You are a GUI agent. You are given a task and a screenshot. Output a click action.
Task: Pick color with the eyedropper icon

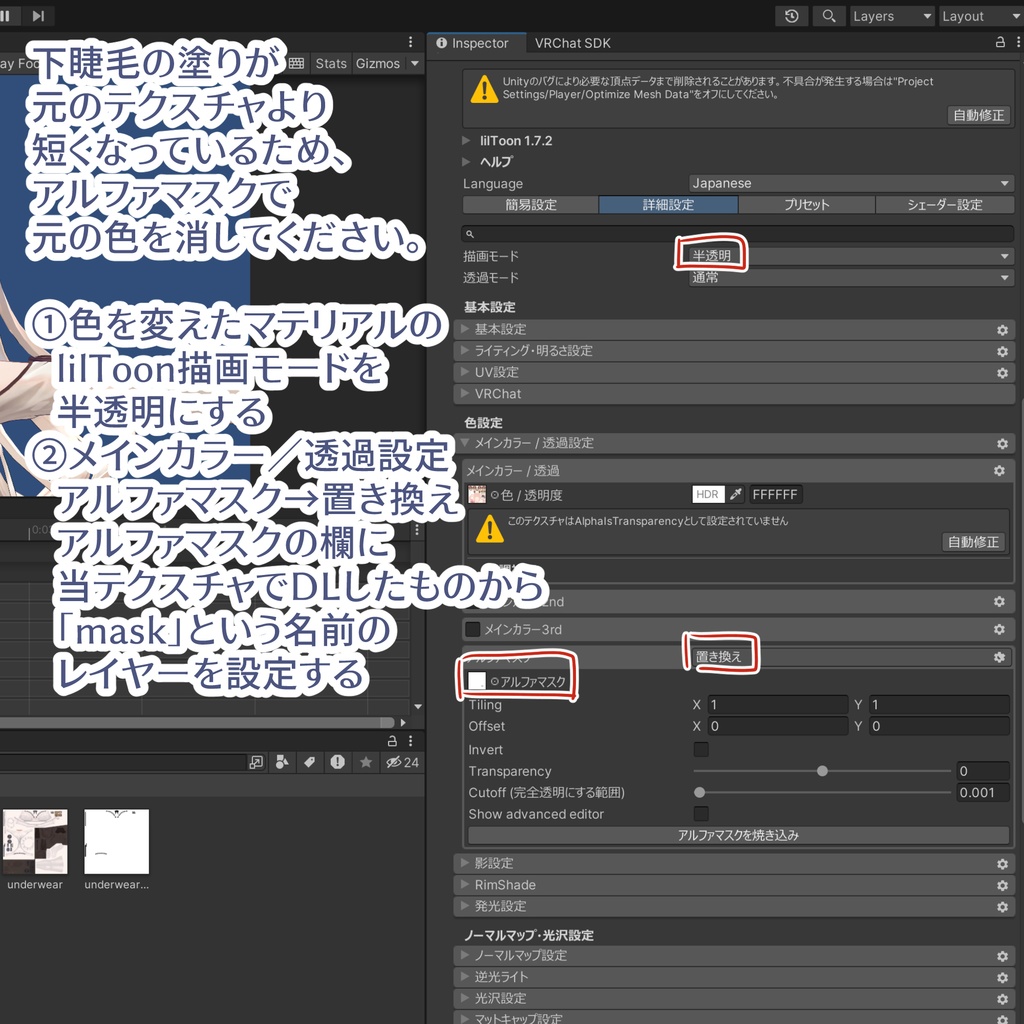737,494
